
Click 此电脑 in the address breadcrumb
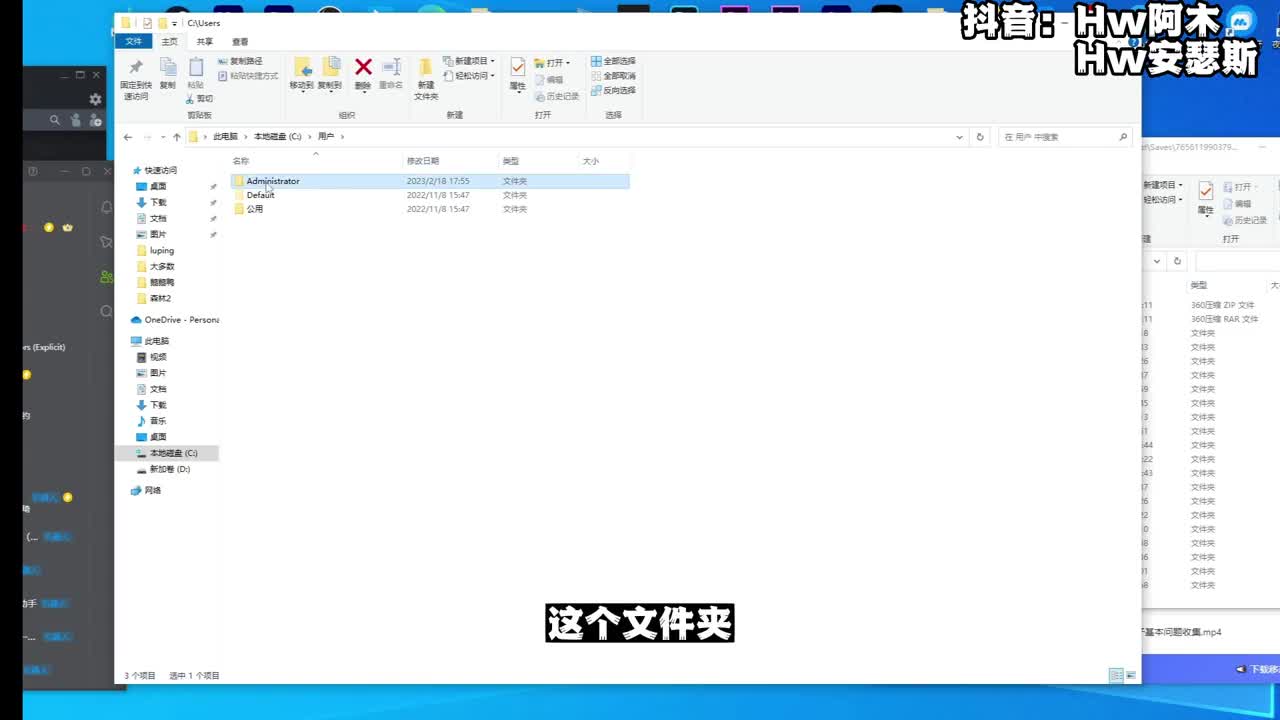click(225, 136)
